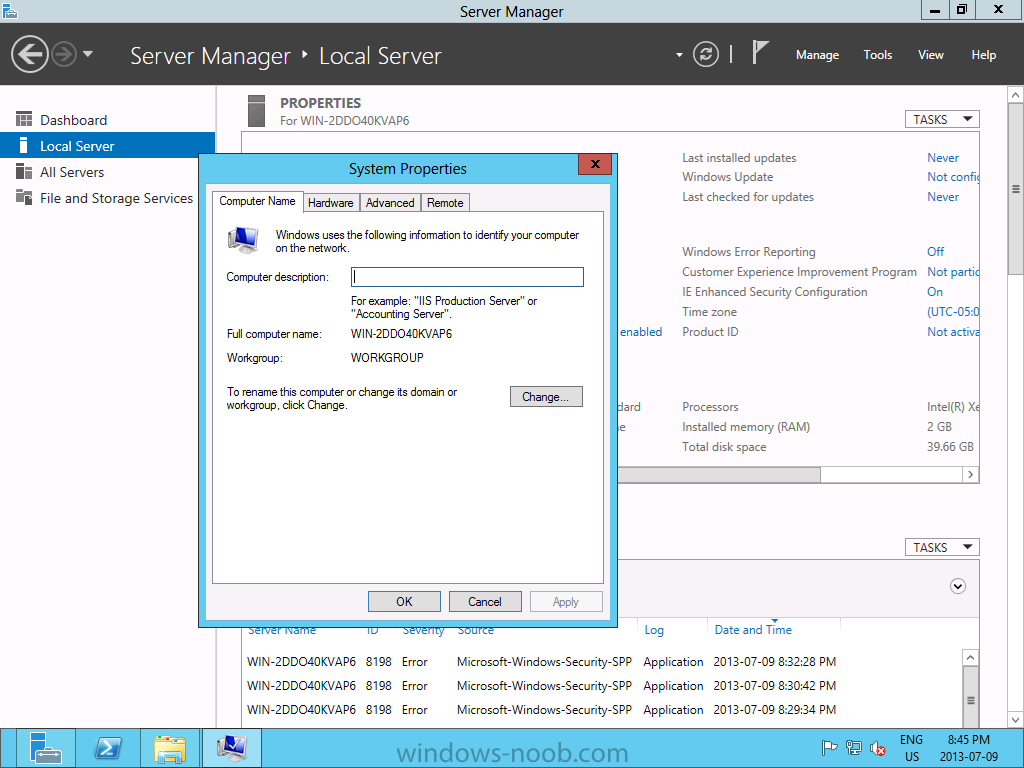This screenshot has width=1024, height=768.
Task: Select All Servers in the navigation pane
Action: pos(108,172)
